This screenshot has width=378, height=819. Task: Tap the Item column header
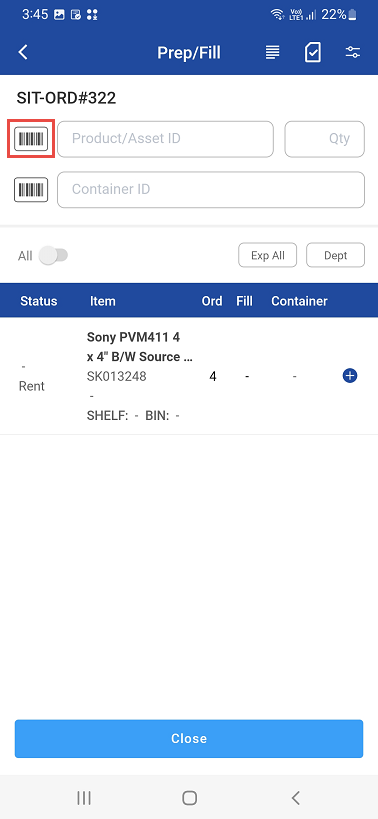(x=103, y=301)
